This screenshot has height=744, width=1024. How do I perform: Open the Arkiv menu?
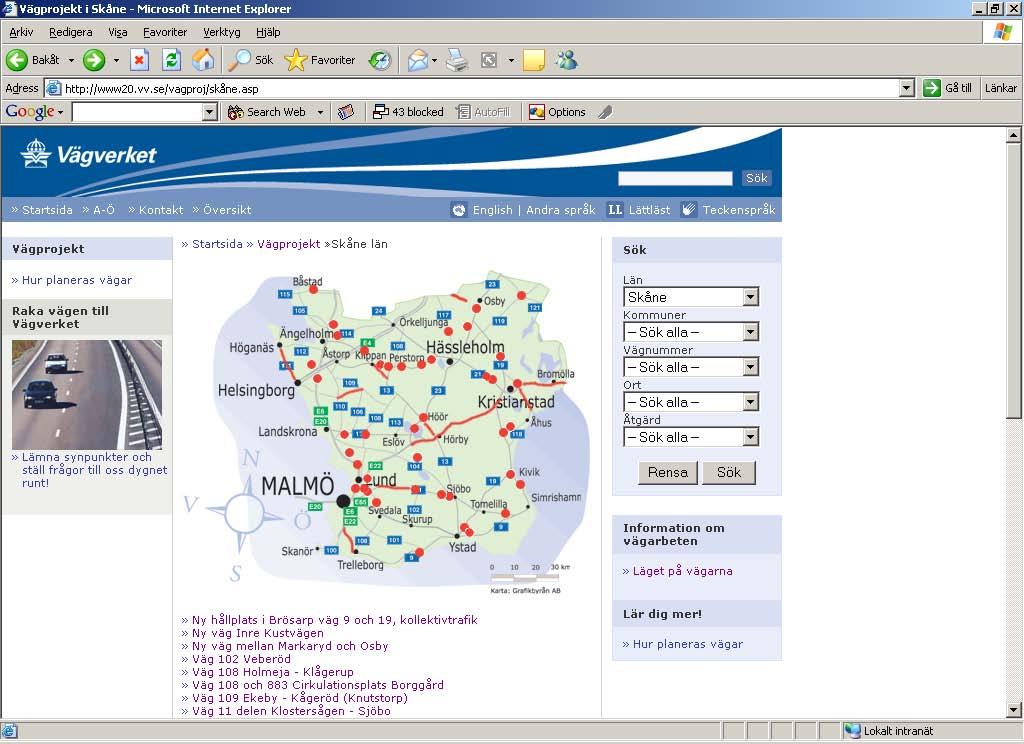[22, 32]
